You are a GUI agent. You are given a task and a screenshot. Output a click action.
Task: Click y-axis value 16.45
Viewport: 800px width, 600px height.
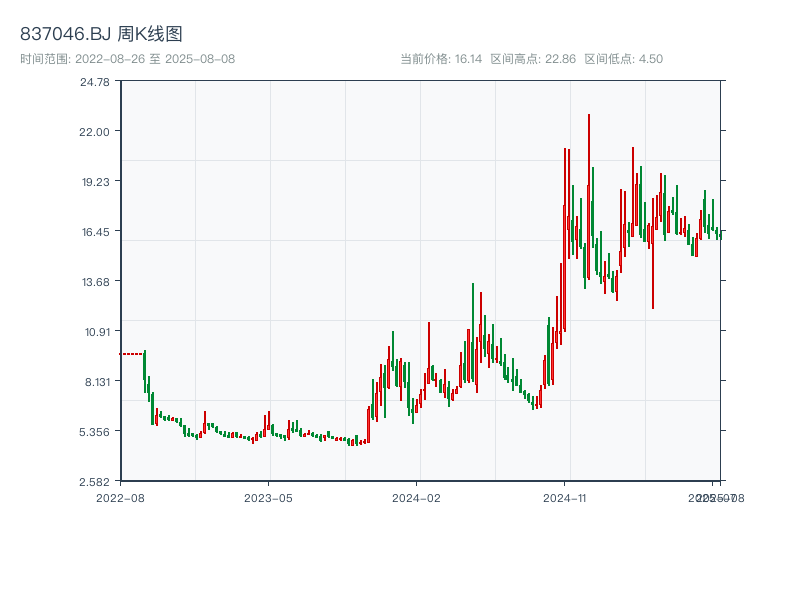tap(96, 232)
